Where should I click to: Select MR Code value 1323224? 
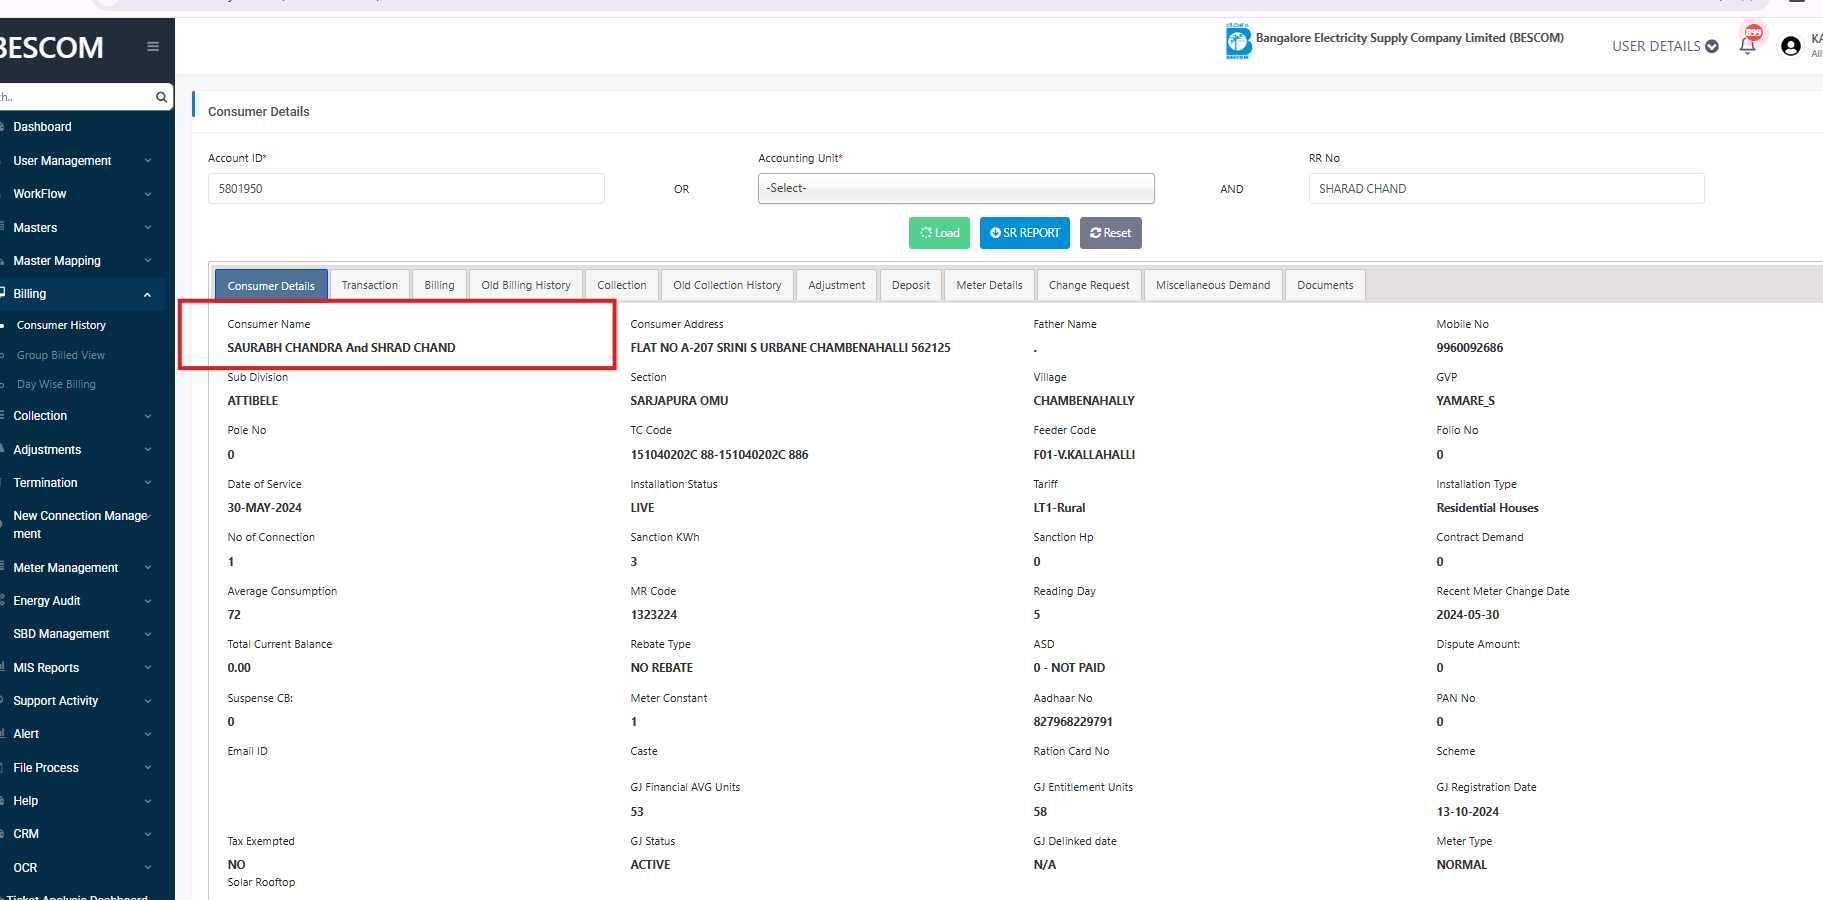654,615
